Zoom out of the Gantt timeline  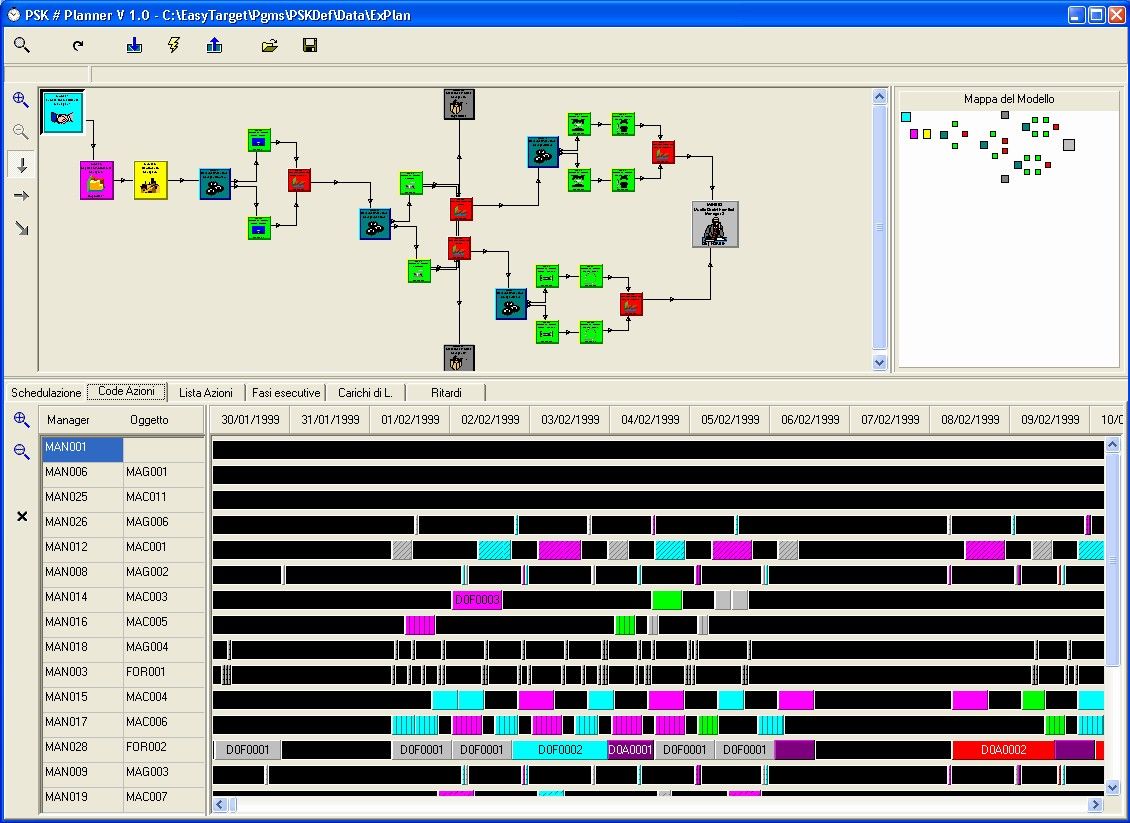click(x=22, y=452)
